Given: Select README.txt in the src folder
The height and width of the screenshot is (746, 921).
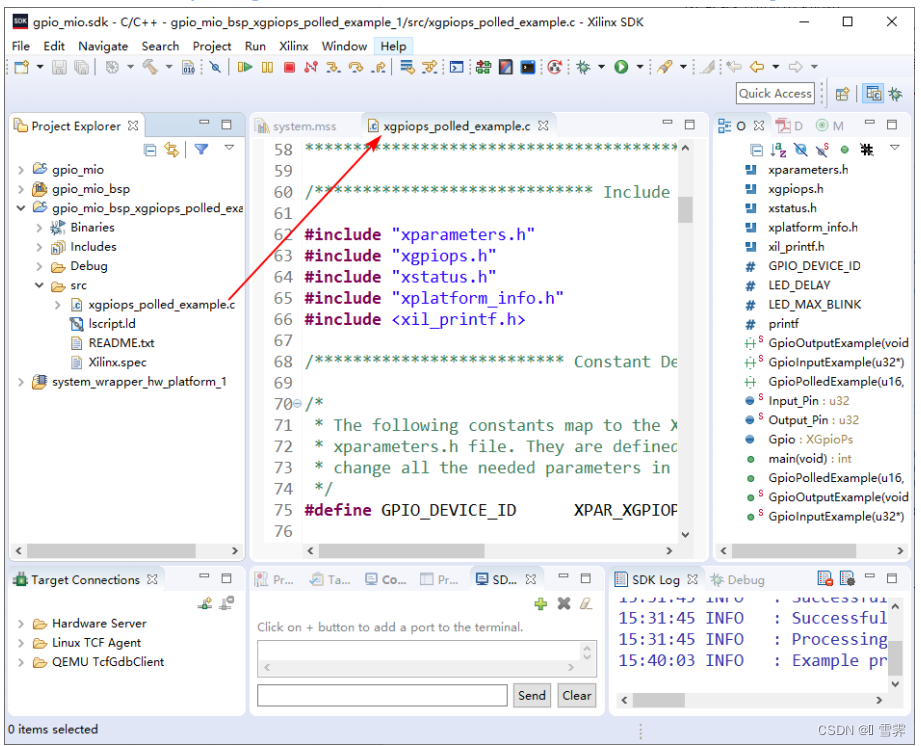Looking at the screenshot, I should pos(121,343).
